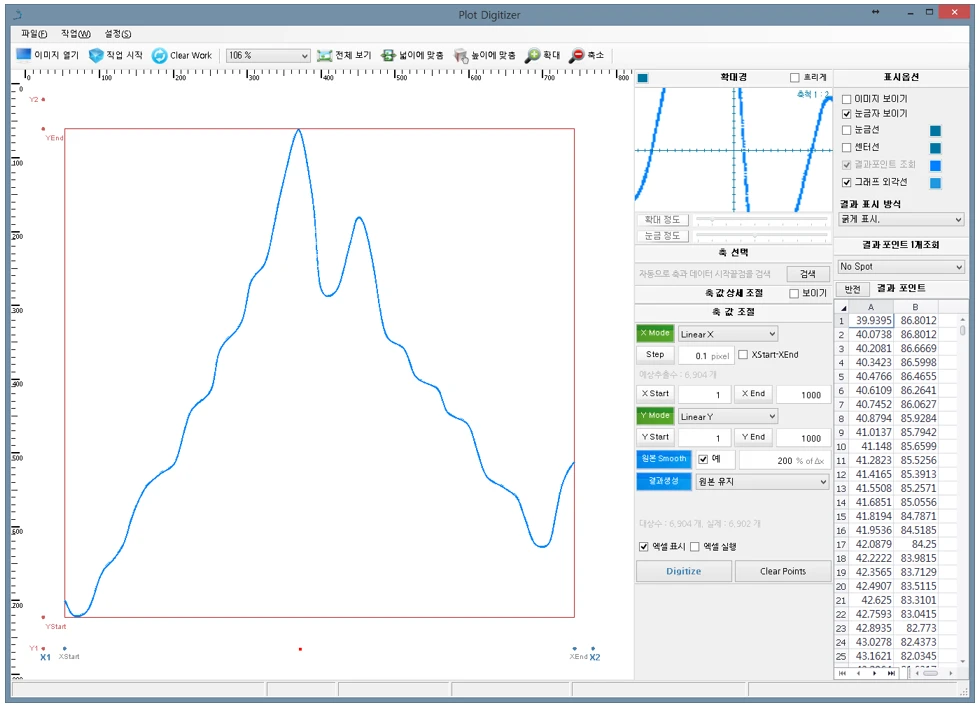Toggle 예 smooth checkbox
Image resolution: width=979 pixels, height=708 pixels.
click(703, 460)
